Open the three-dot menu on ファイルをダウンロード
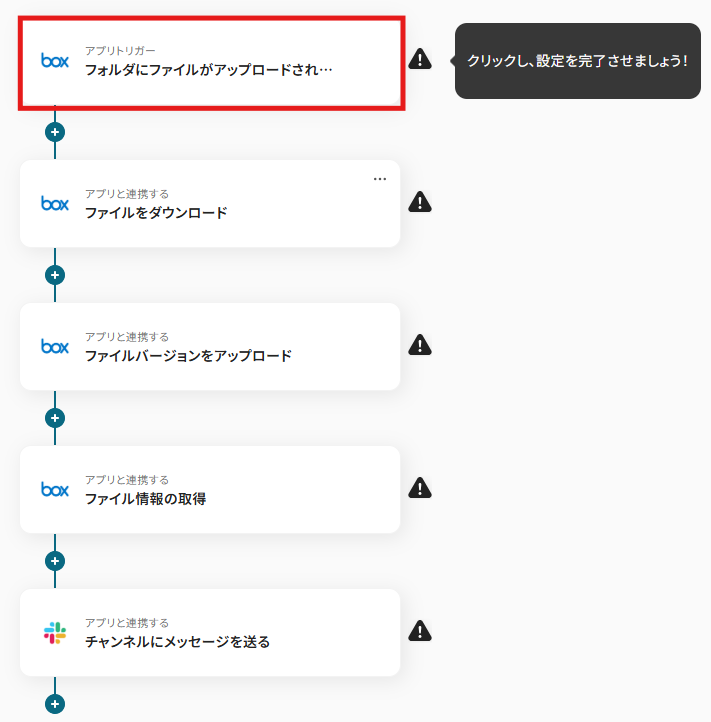This screenshot has width=711, height=722. point(380,179)
